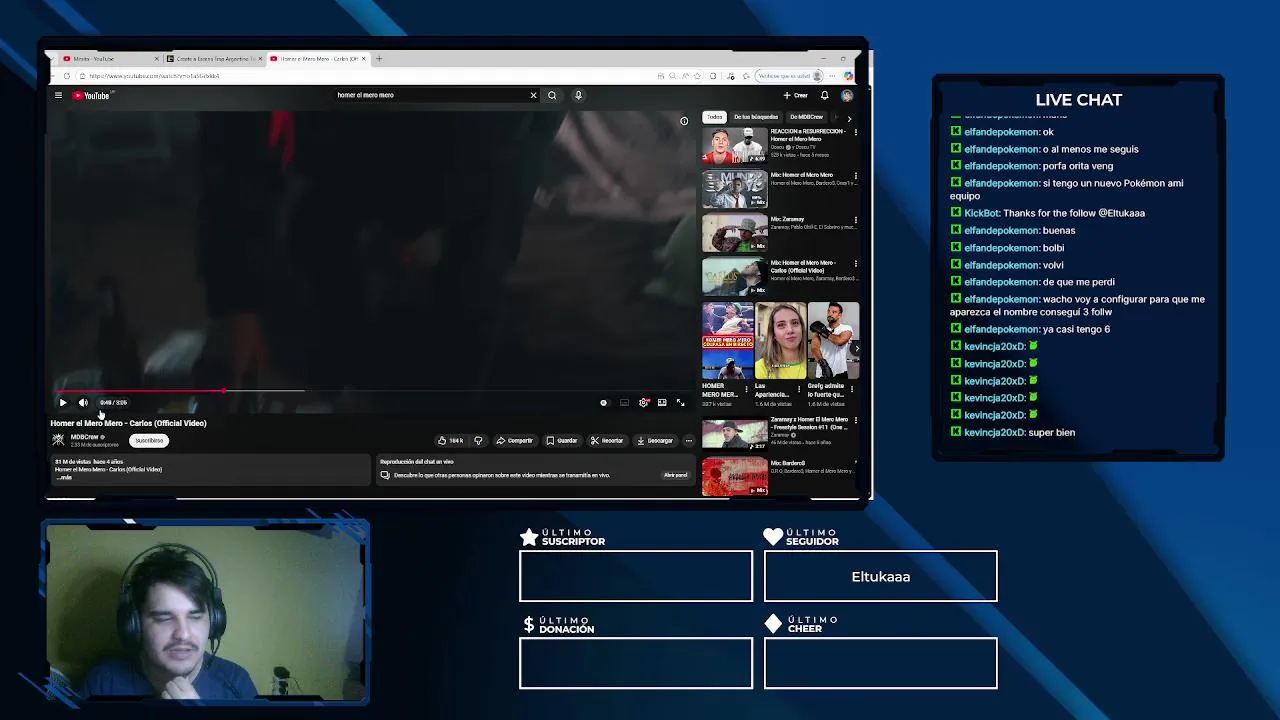This screenshot has width=1280, height=720.
Task: Click the Recortar clip button
Action: click(x=607, y=440)
